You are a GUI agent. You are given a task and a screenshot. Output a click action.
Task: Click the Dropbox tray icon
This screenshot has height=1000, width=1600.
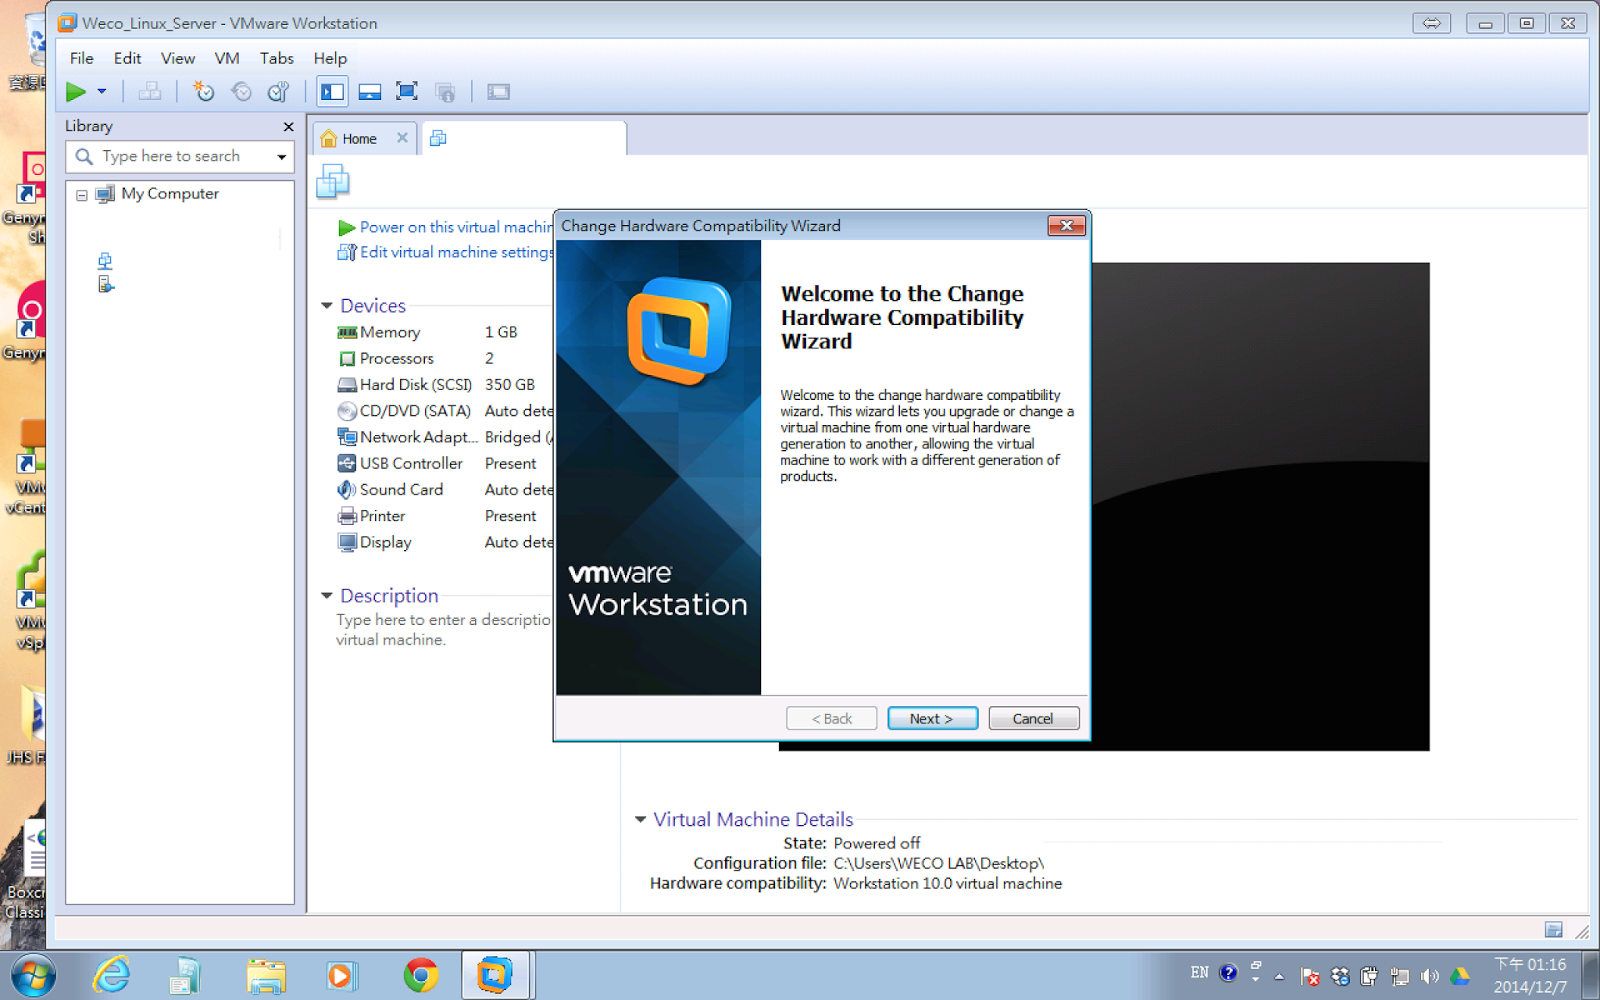[1340, 977]
